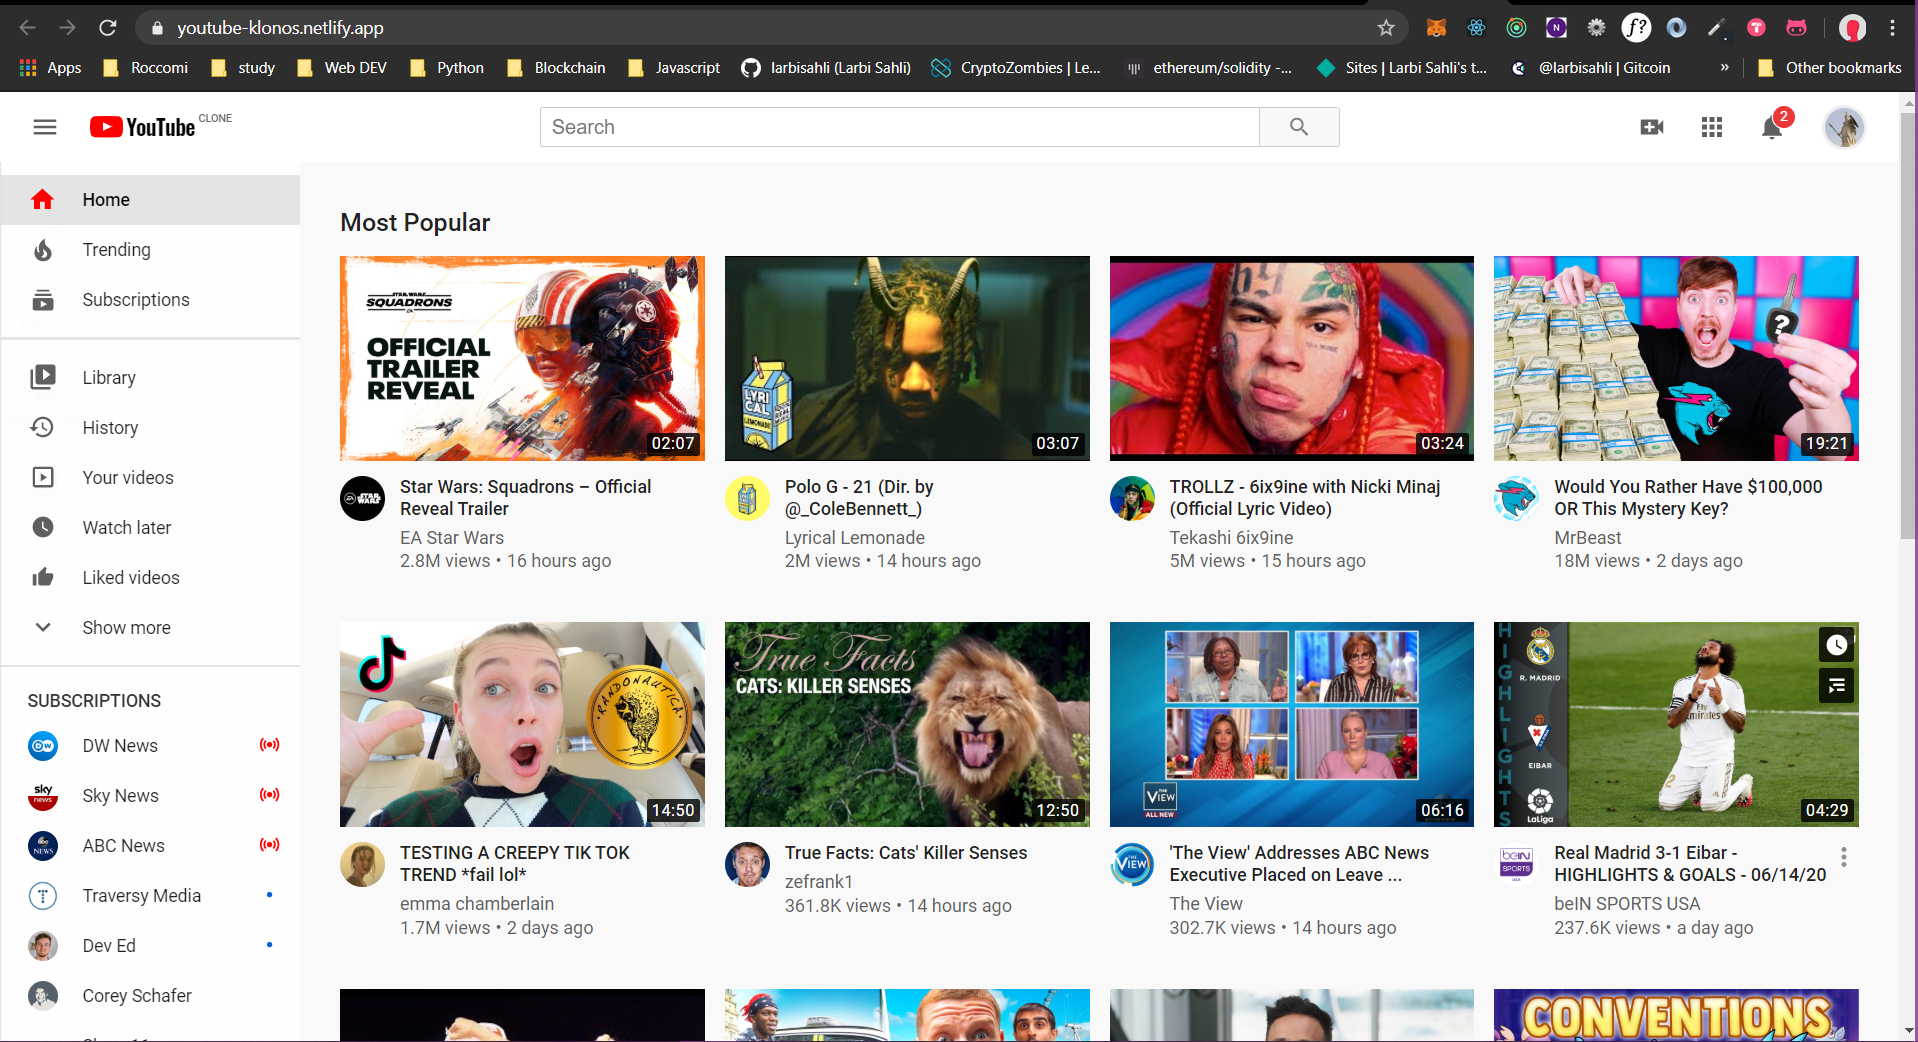Select Home in sidebar
1918x1042 pixels.
click(150, 200)
